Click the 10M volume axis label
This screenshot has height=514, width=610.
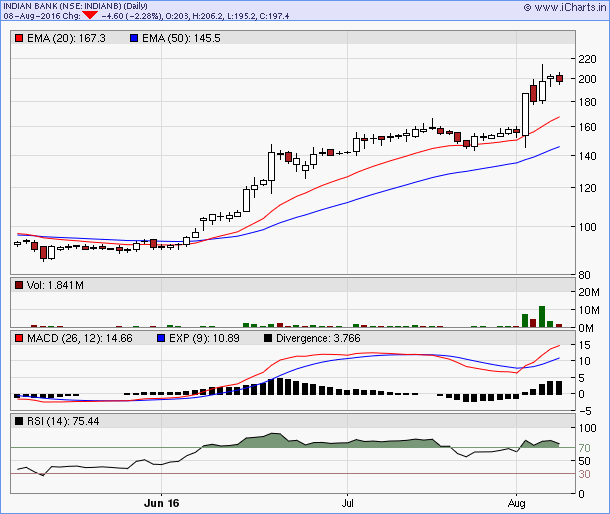(x=589, y=310)
